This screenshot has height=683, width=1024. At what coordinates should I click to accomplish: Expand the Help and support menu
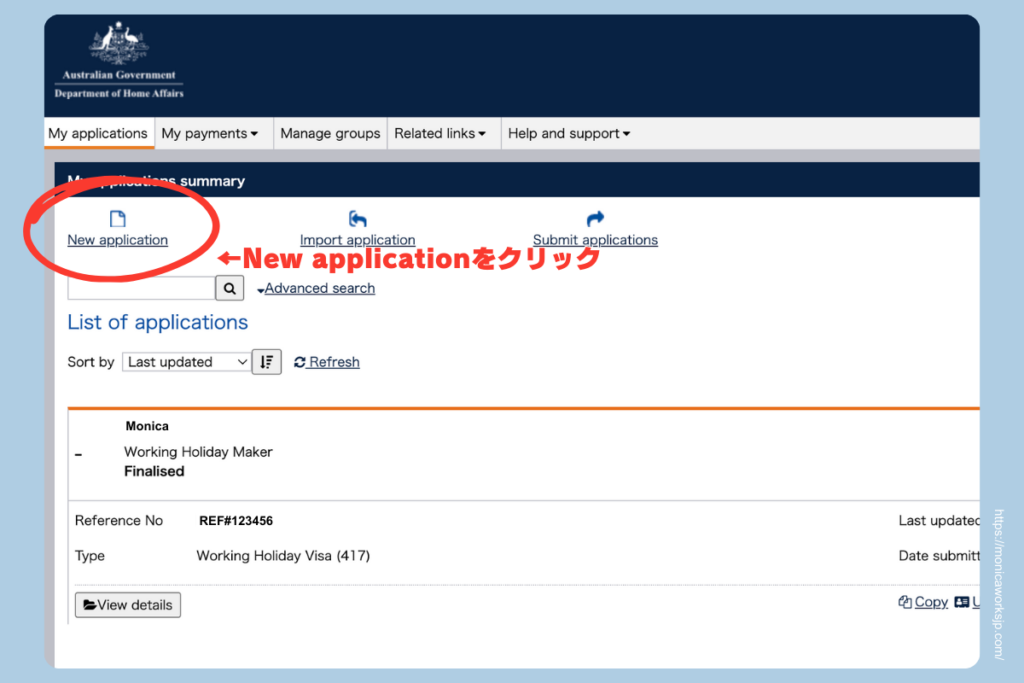pos(569,133)
